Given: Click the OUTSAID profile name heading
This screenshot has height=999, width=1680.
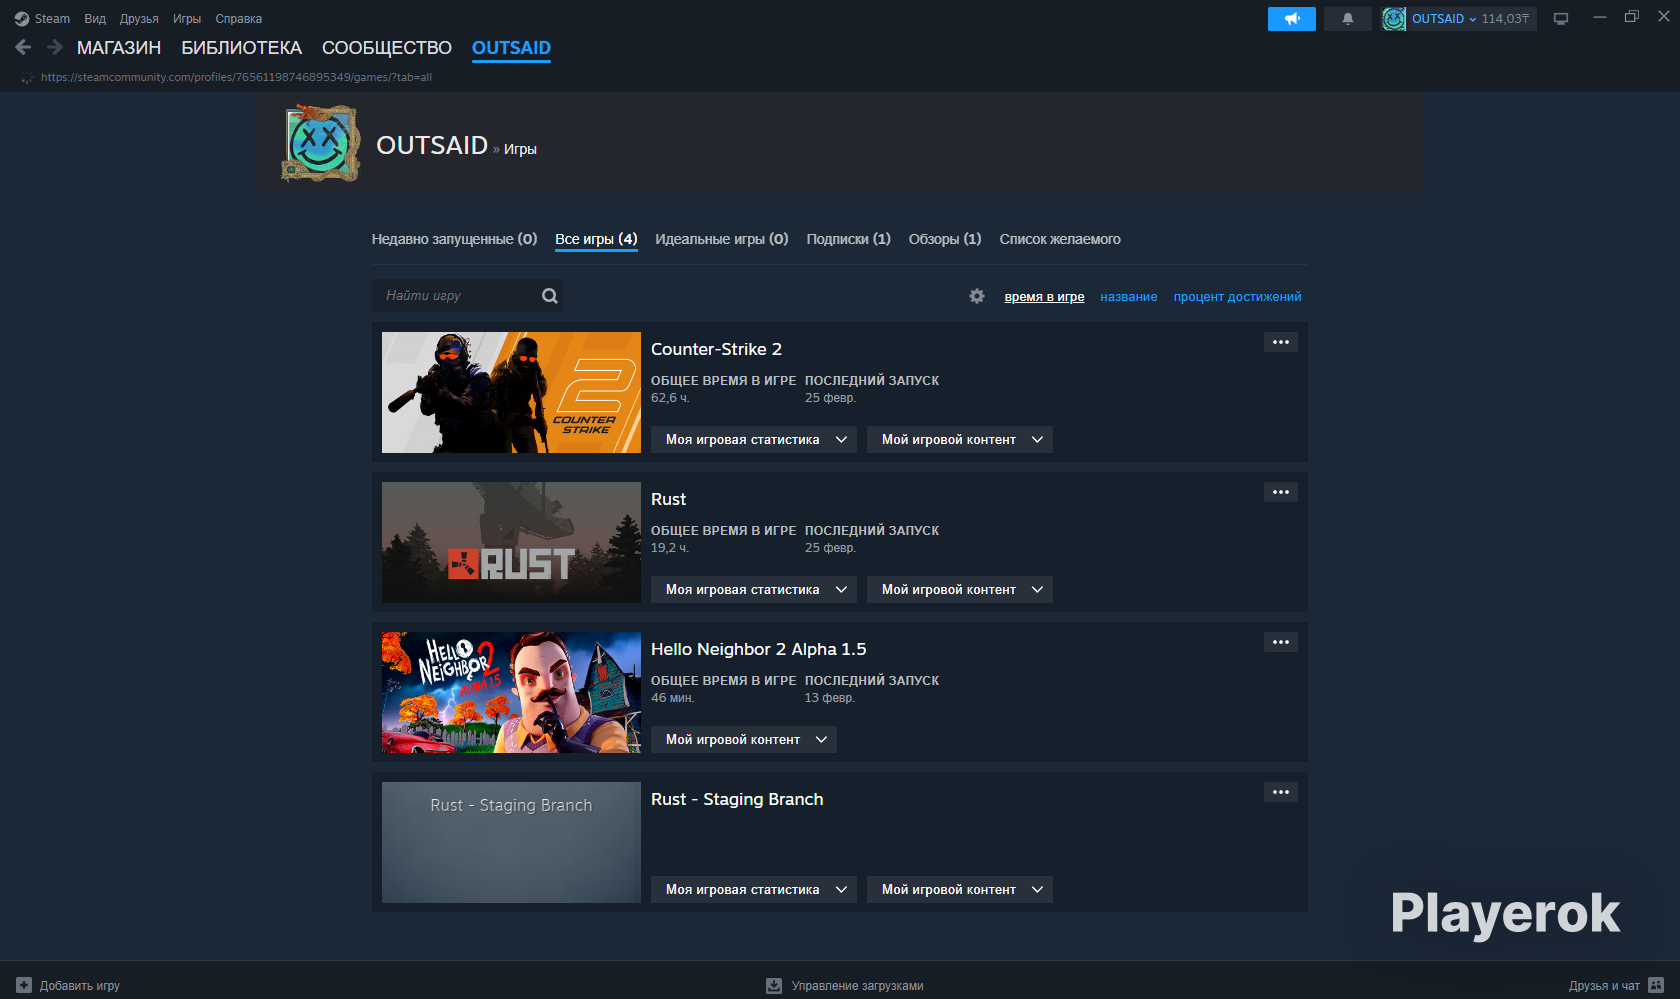Looking at the screenshot, I should 432,145.
